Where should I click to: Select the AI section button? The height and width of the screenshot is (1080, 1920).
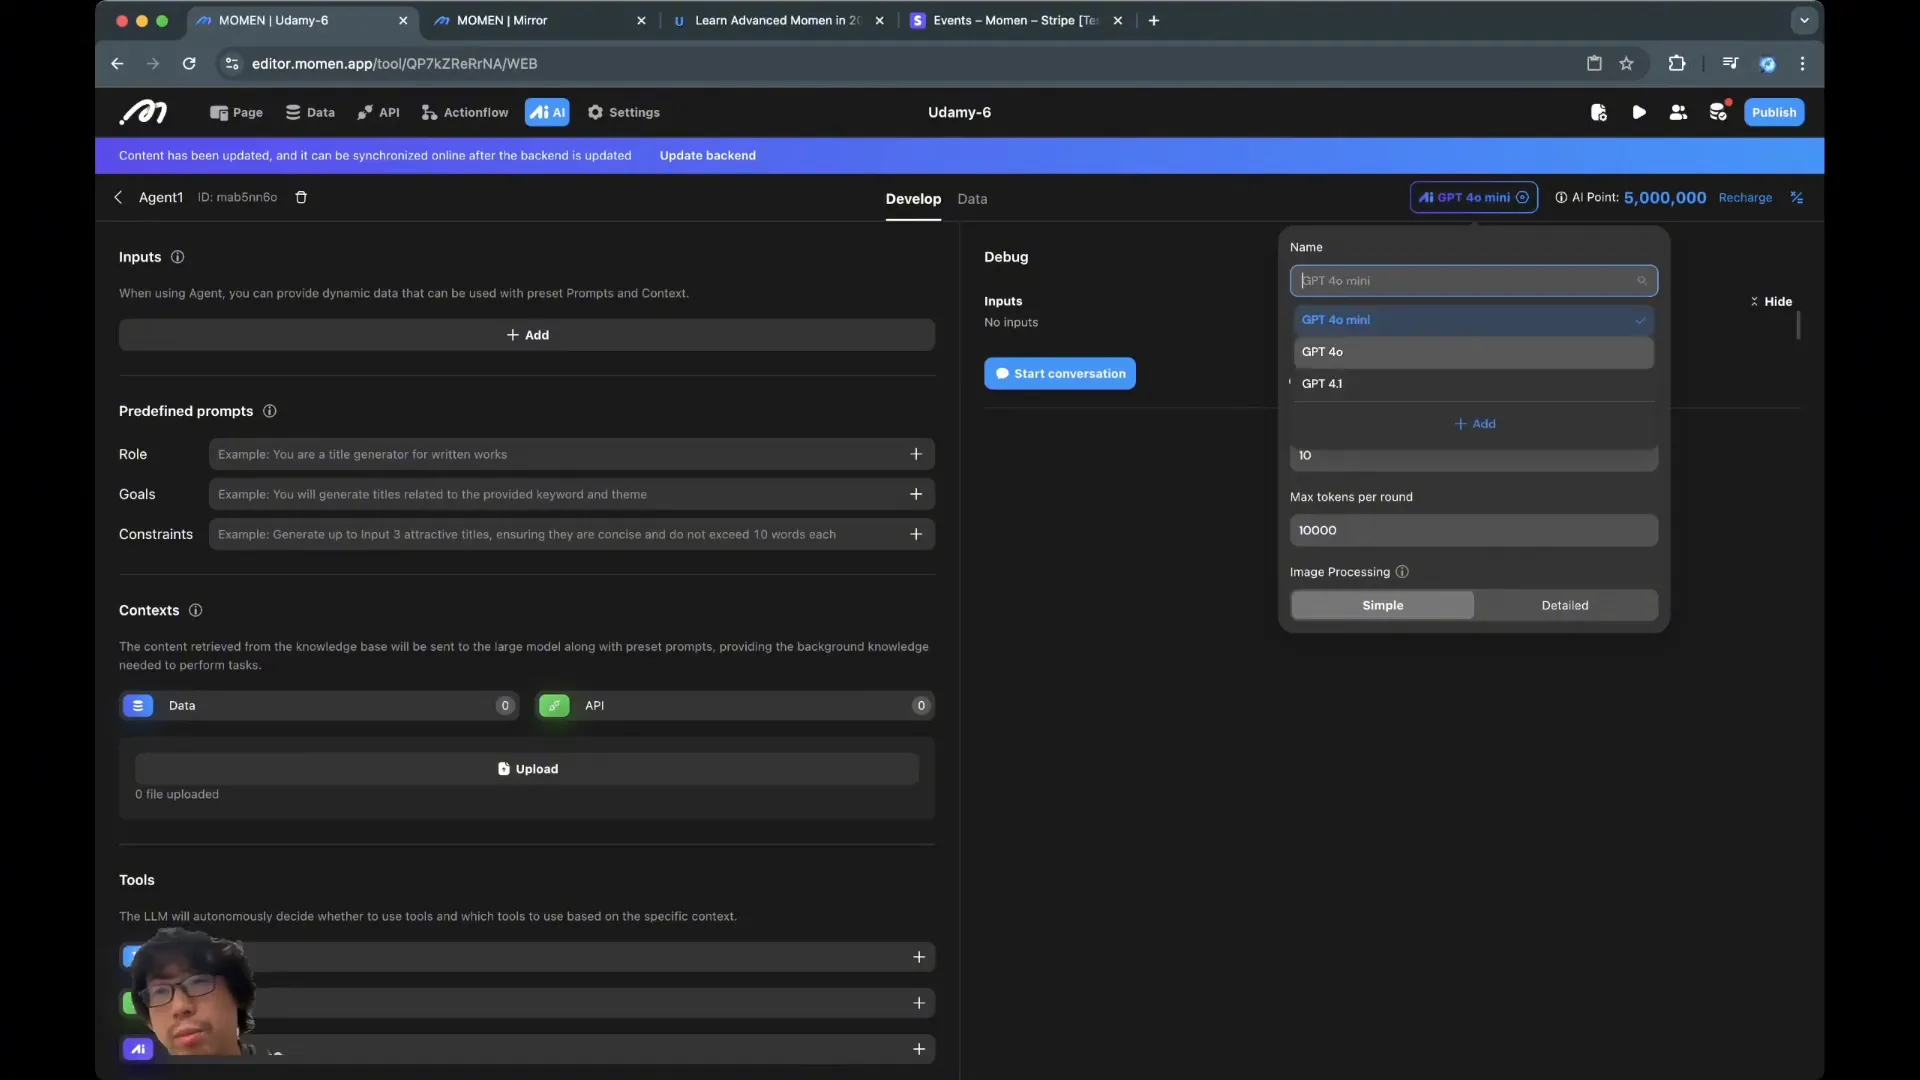(547, 112)
